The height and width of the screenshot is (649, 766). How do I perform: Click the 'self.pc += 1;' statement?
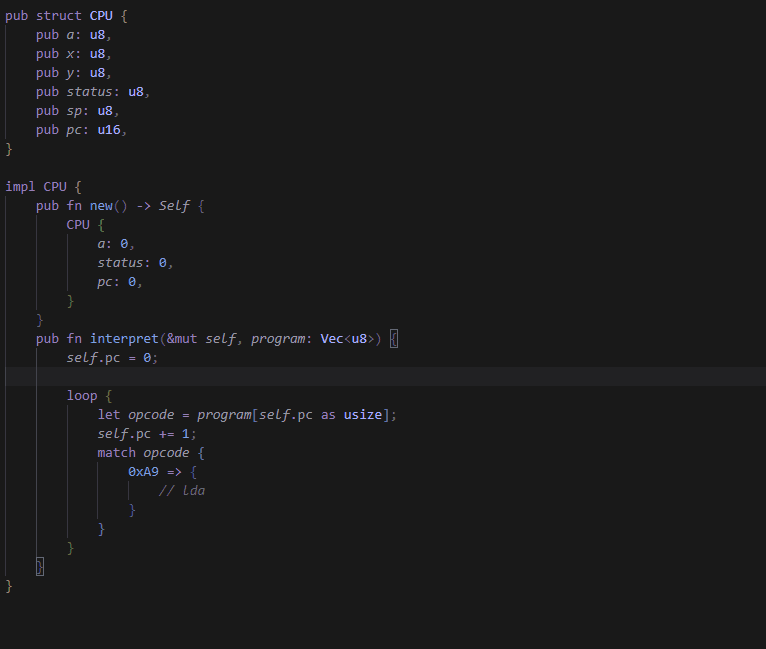[x=147, y=434]
